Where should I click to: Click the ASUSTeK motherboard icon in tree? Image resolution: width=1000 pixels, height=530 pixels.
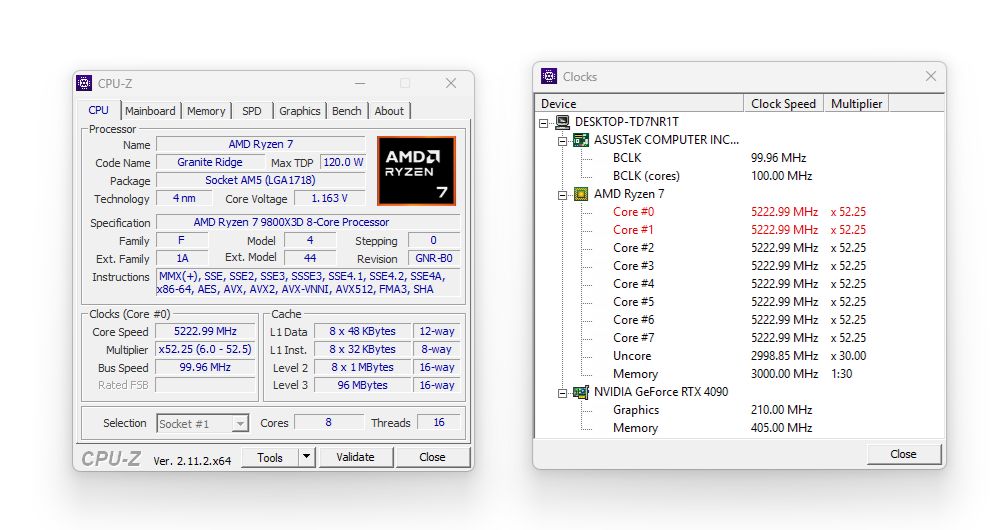pos(580,140)
